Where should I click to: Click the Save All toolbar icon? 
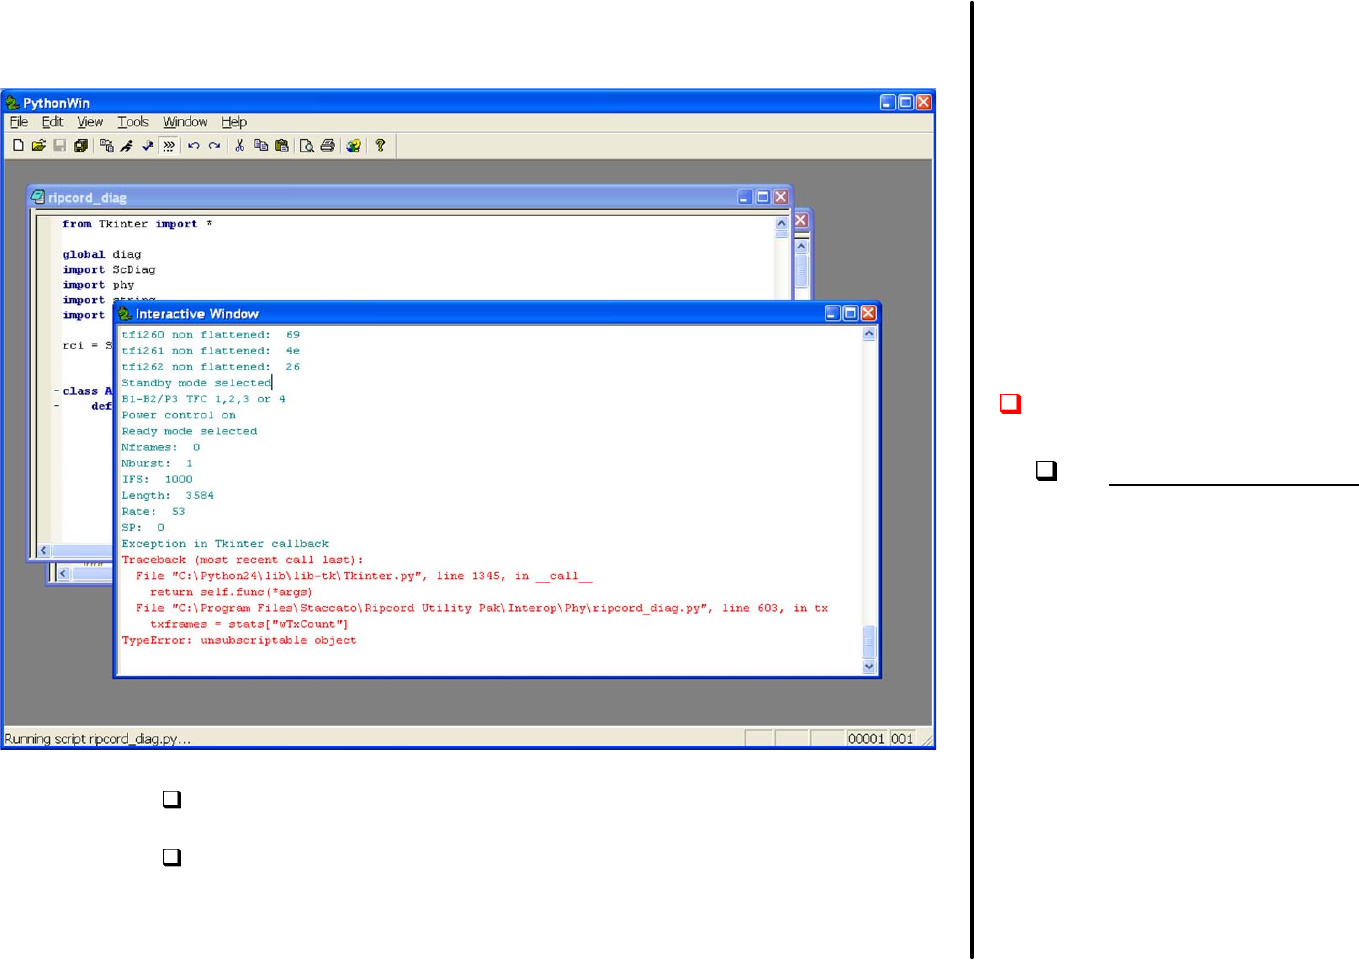81,146
